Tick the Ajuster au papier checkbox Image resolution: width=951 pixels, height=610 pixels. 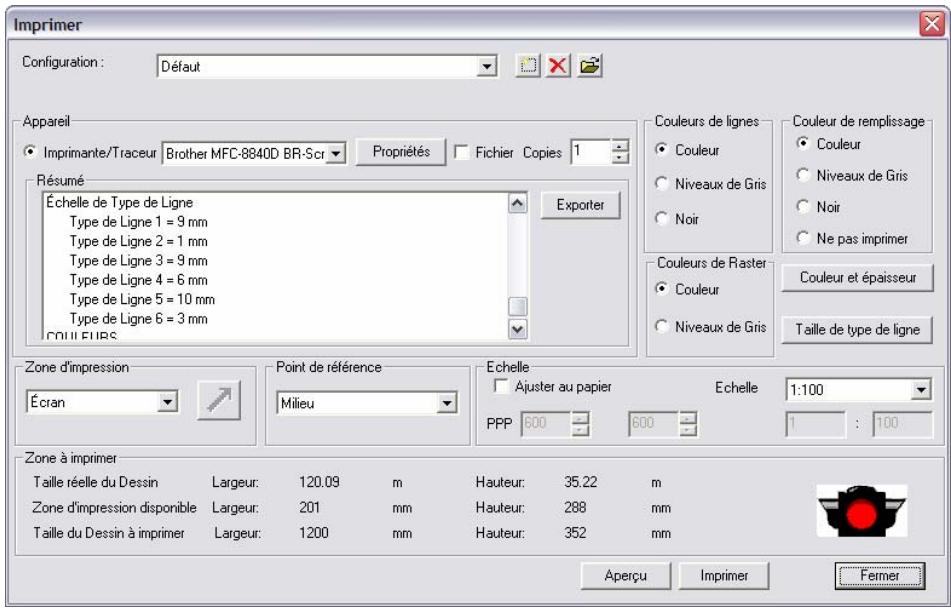tap(502, 386)
